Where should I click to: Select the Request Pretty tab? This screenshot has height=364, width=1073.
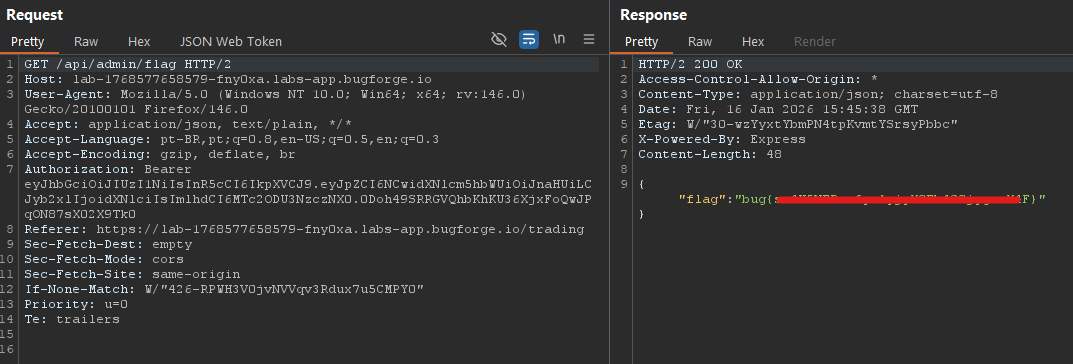click(x=27, y=42)
